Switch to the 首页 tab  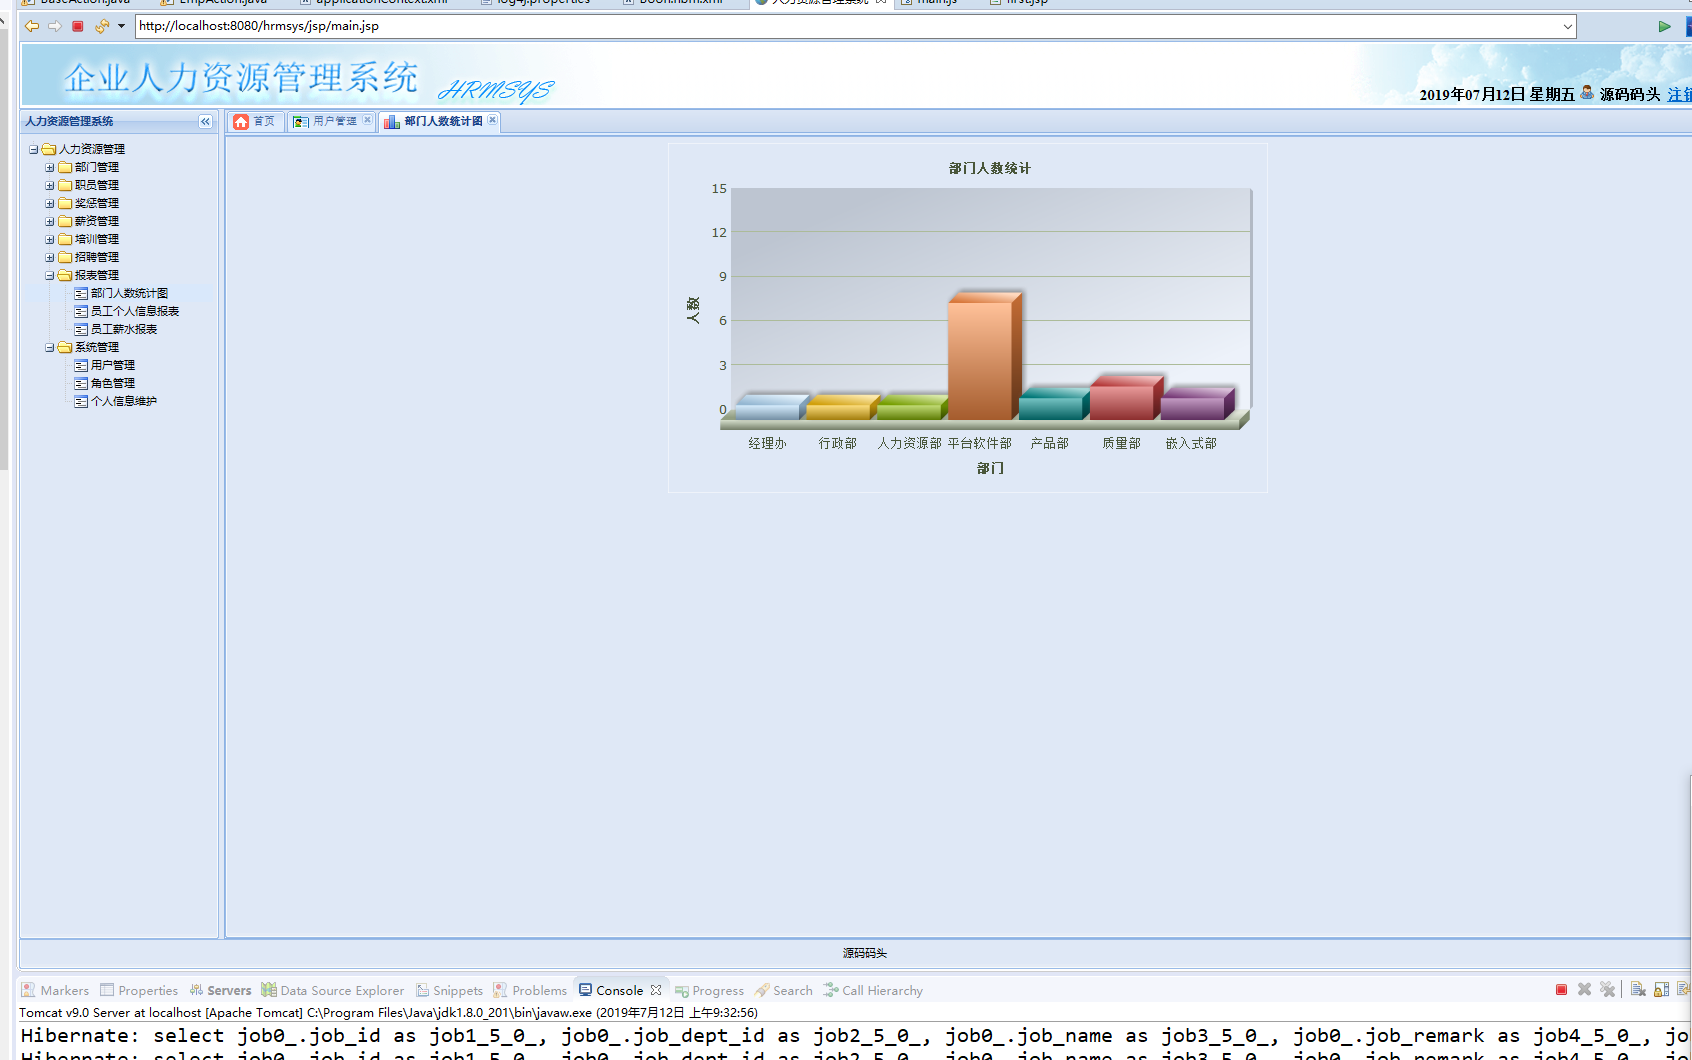pos(255,121)
